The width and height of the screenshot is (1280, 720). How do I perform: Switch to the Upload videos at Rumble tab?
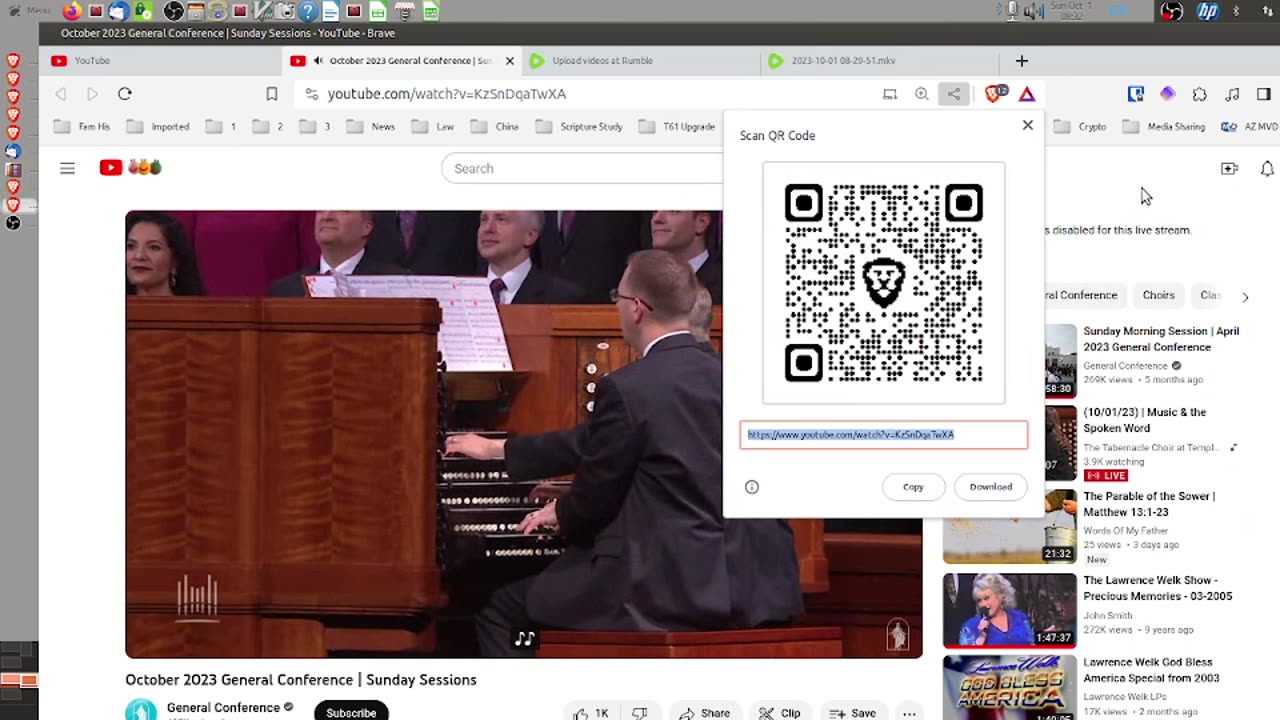click(640, 61)
